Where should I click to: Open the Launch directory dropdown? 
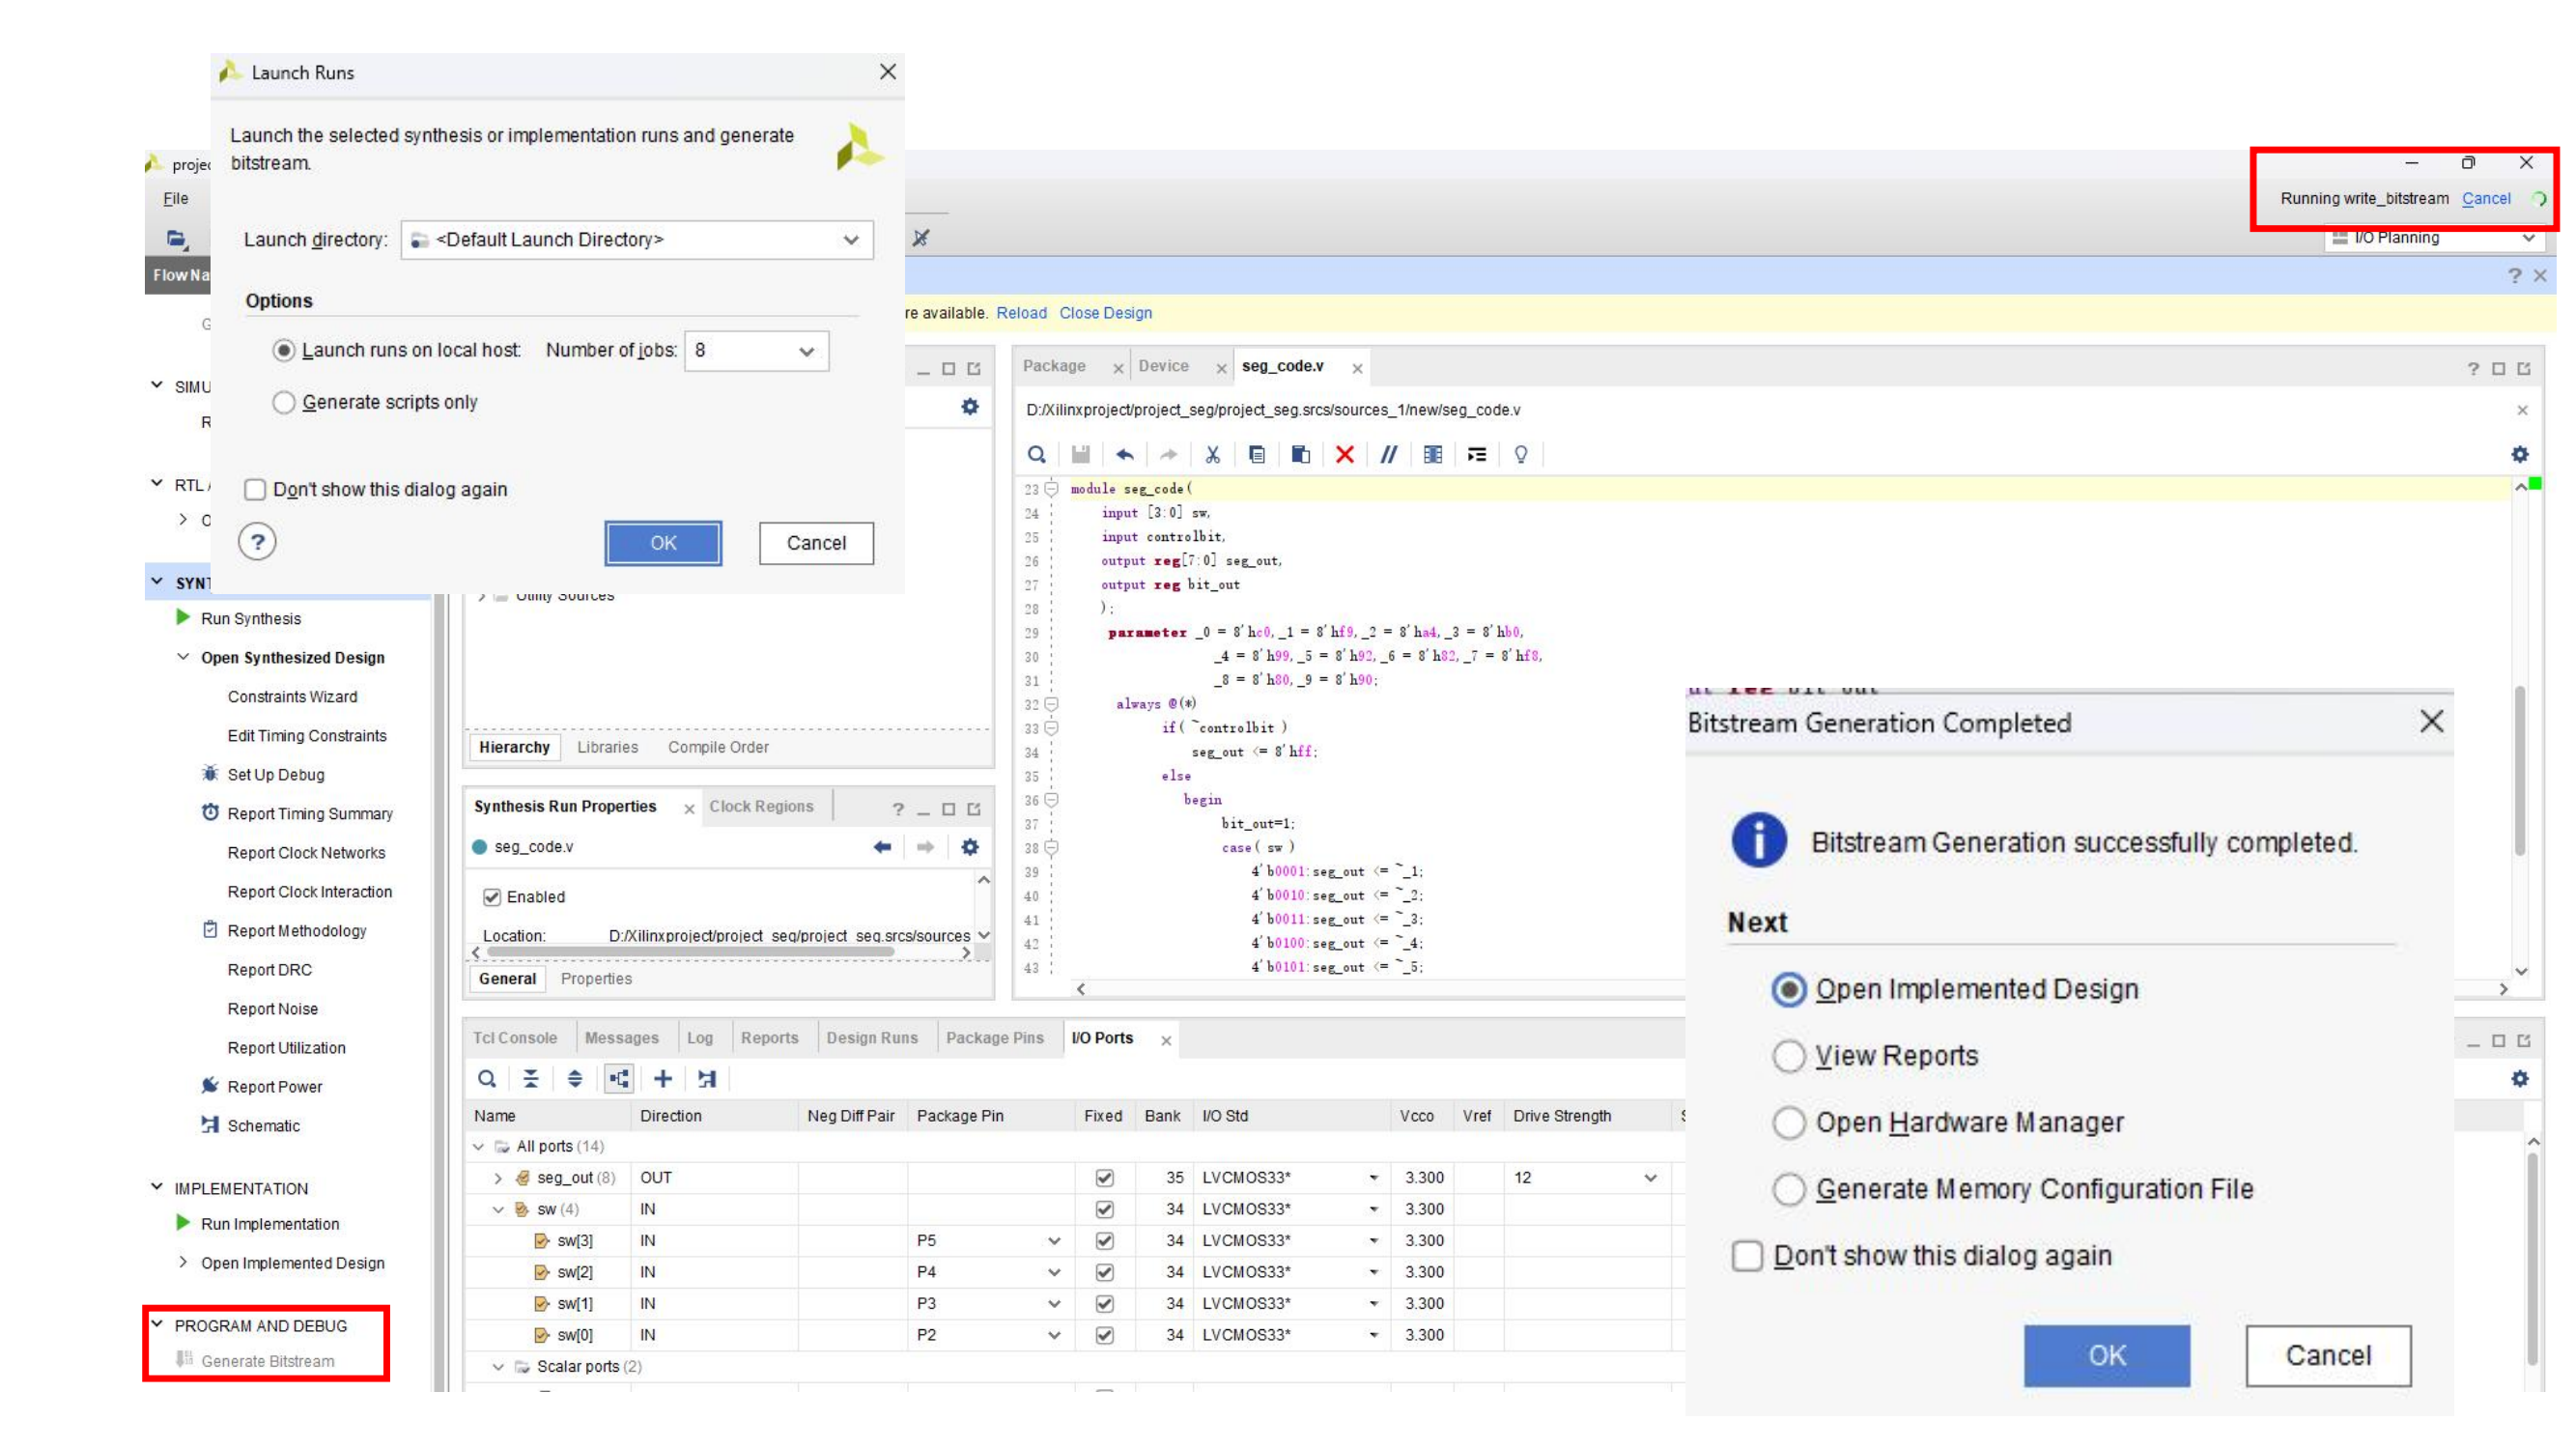[850, 240]
